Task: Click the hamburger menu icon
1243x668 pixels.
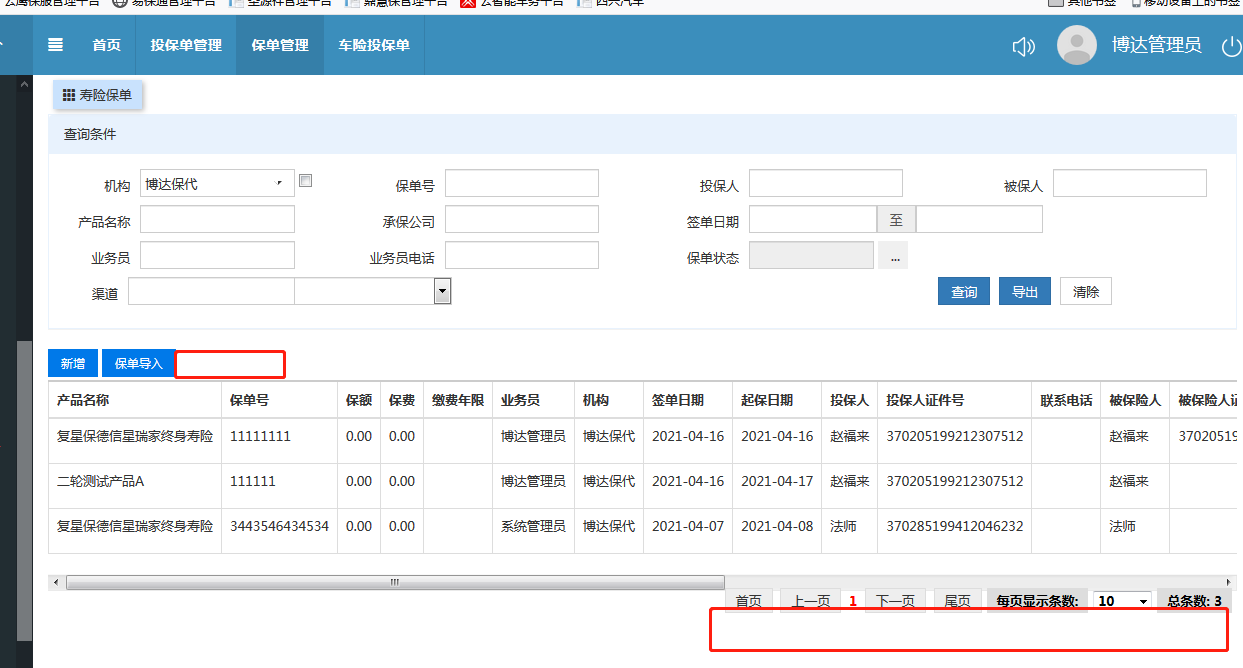Action: click(56, 45)
